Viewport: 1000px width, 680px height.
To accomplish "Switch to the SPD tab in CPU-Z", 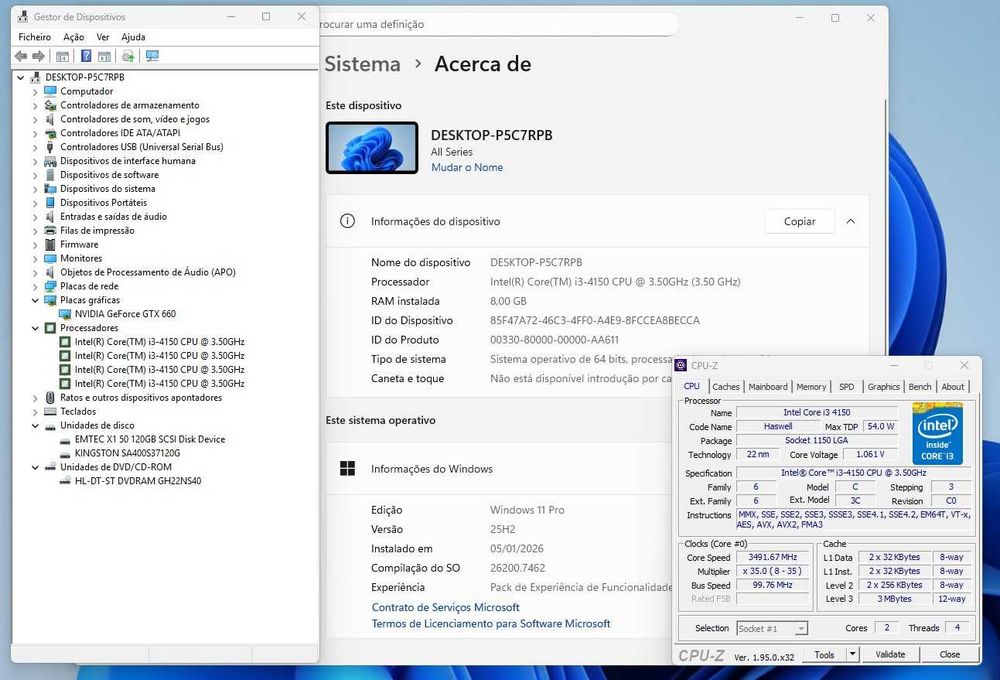I will click(846, 387).
